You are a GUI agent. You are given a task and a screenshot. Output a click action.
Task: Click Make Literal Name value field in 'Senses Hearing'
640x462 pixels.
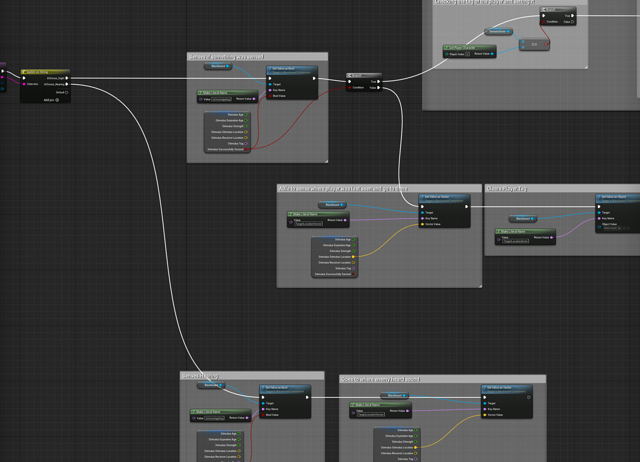(214, 418)
